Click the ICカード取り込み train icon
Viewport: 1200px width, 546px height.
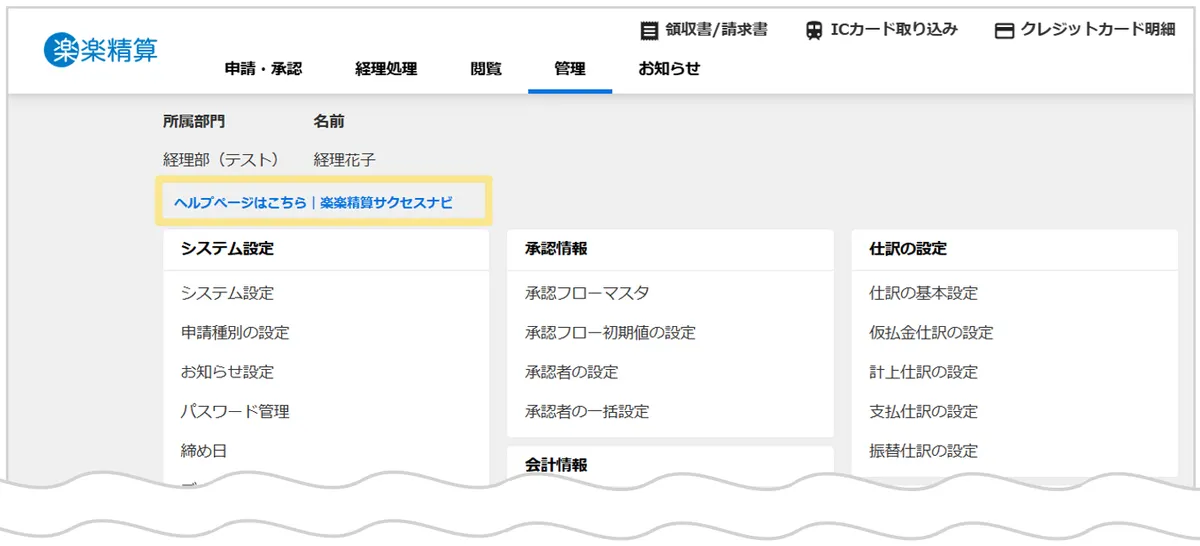click(x=814, y=30)
